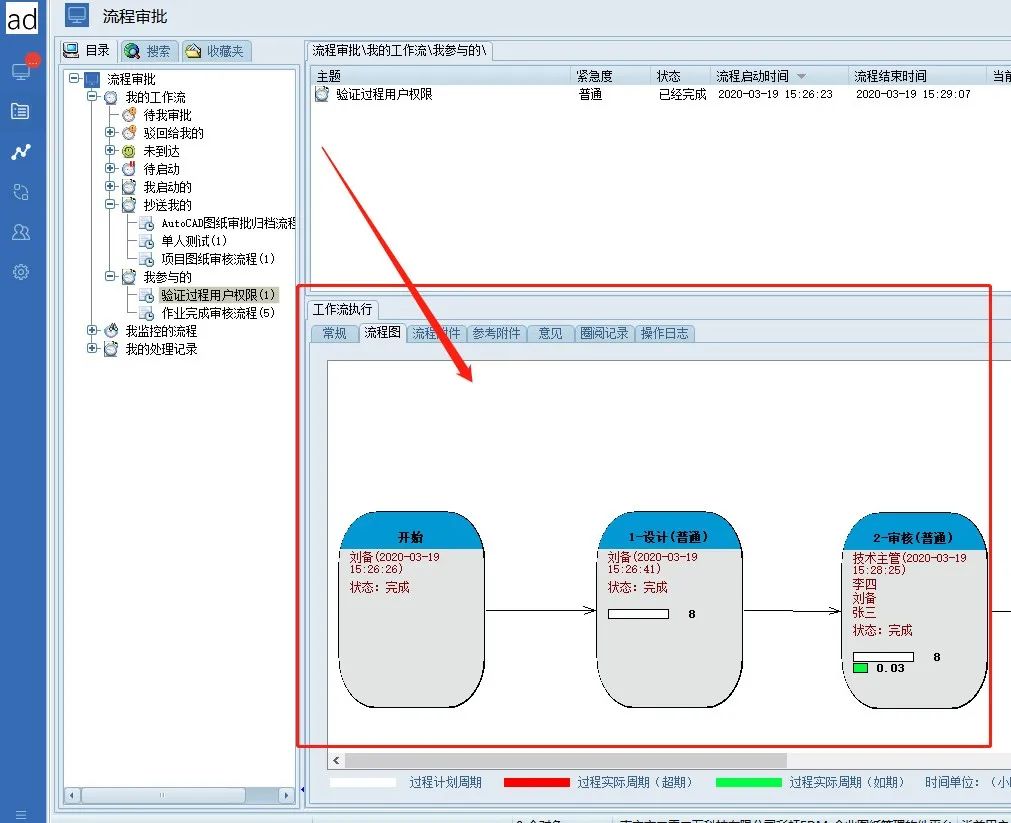Viewport: 1011px width, 823px height.
Task: Click the monitor icon with red notification badge
Action: click(21, 71)
